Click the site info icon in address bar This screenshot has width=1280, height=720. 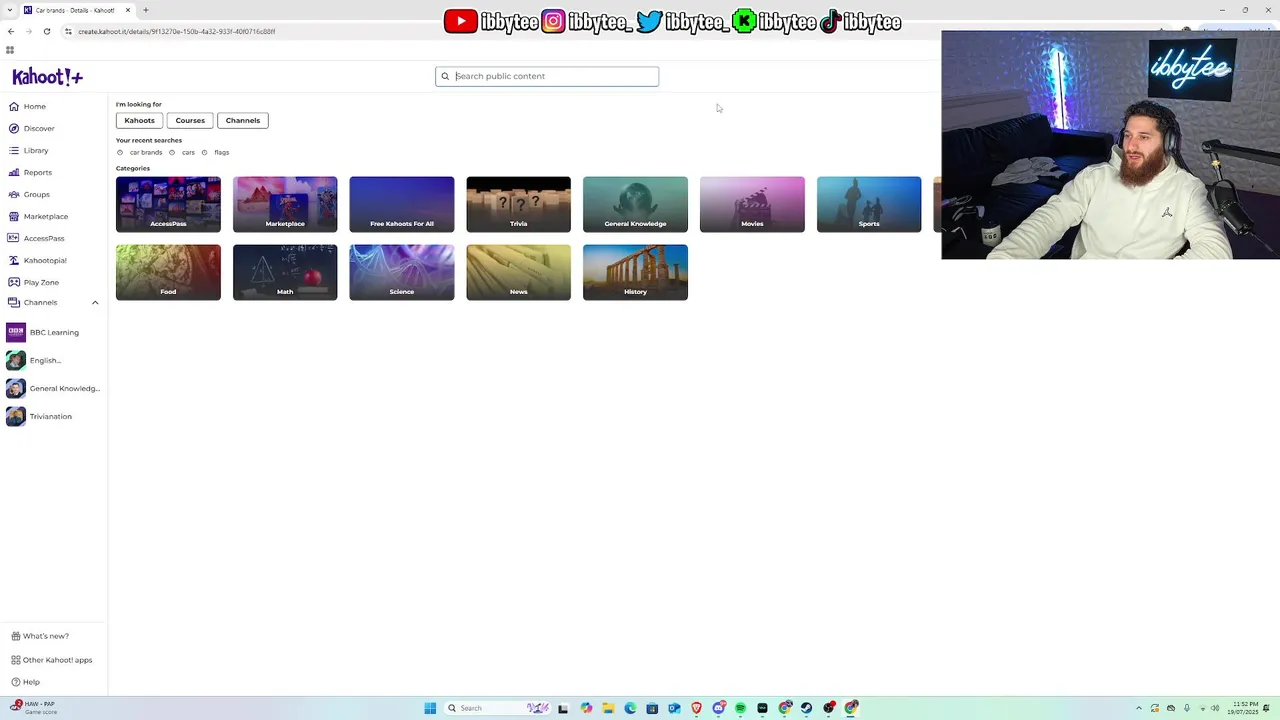(x=68, y=31)
